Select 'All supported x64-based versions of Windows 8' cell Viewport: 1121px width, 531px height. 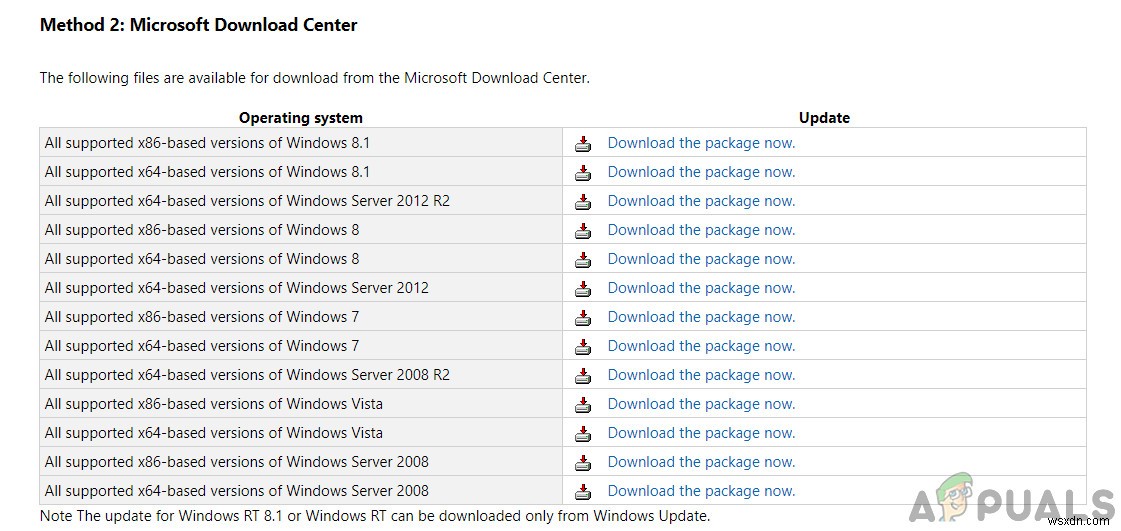tap(301, 259)
